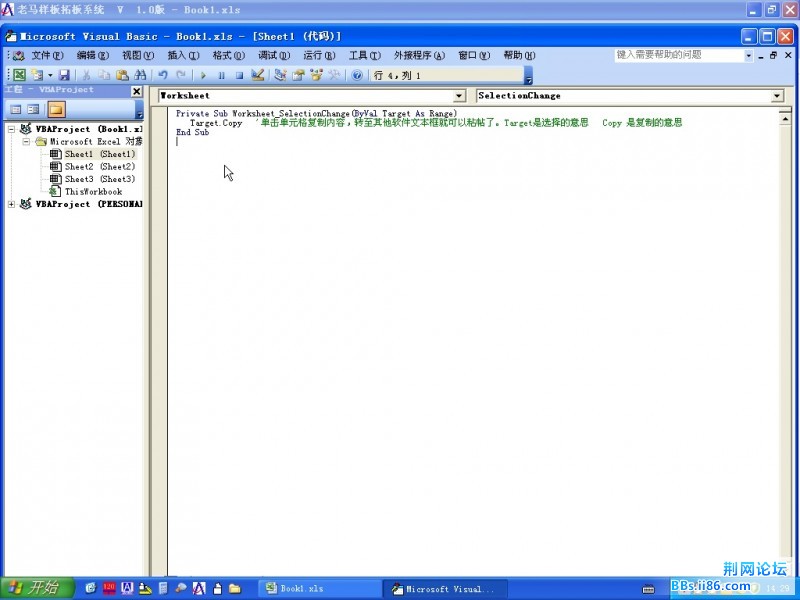Click the Find binoculars icon
The image size is (800, 600).
(x=140, y=75)
